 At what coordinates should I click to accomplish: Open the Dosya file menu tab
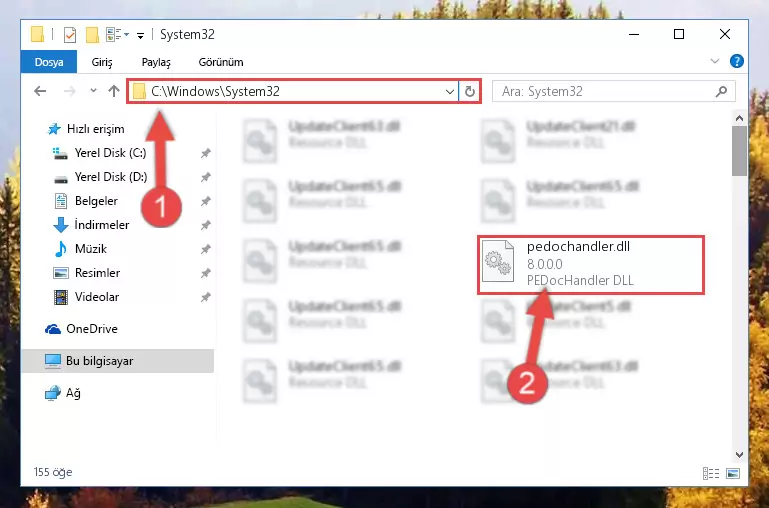coord(49,62)
